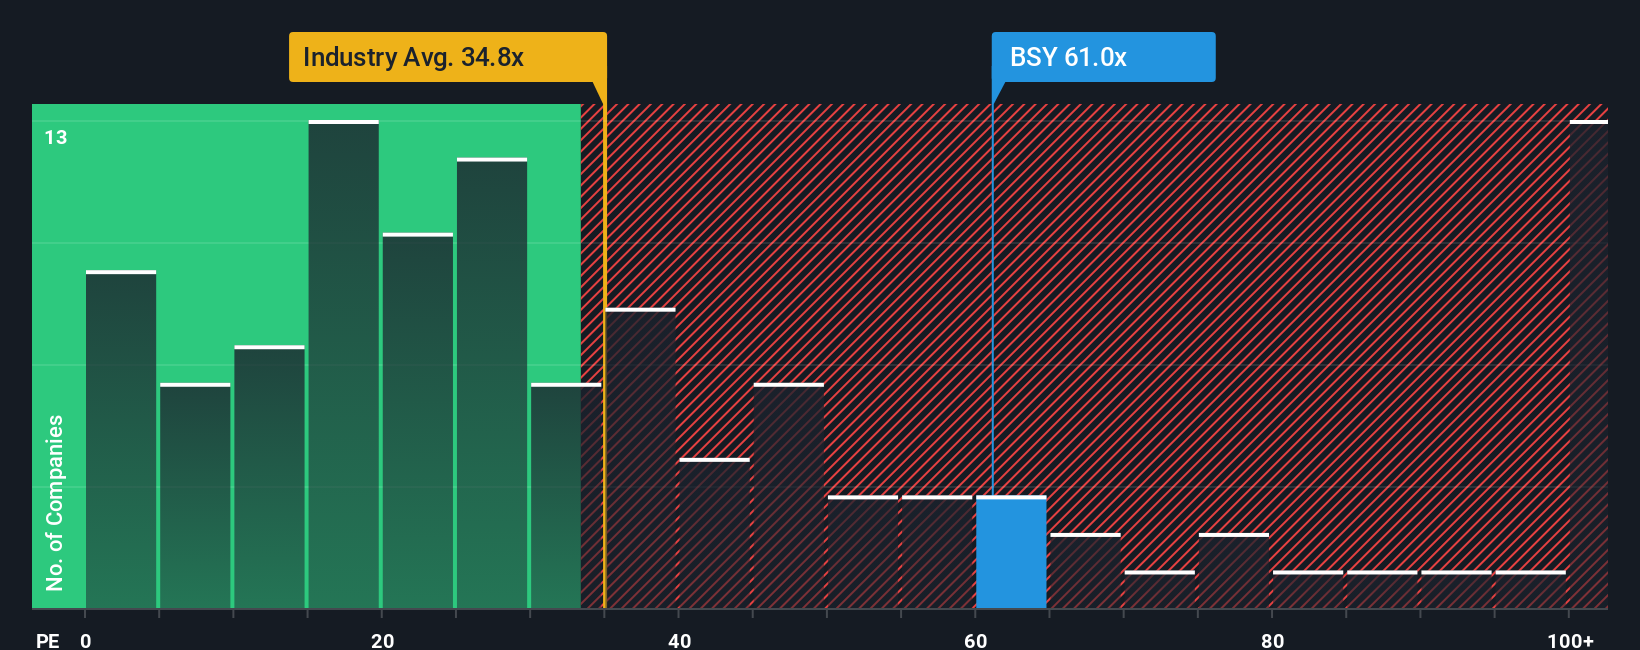The image size is (1640, 650).
Task: Click the 40 x-axis tick label
Action: [x=679, y=640]
